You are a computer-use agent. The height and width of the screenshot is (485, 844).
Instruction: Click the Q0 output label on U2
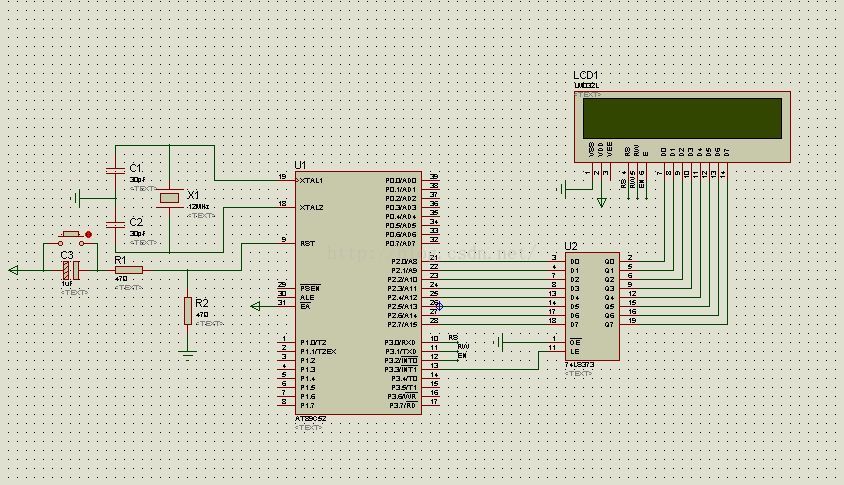click(609, 262)
